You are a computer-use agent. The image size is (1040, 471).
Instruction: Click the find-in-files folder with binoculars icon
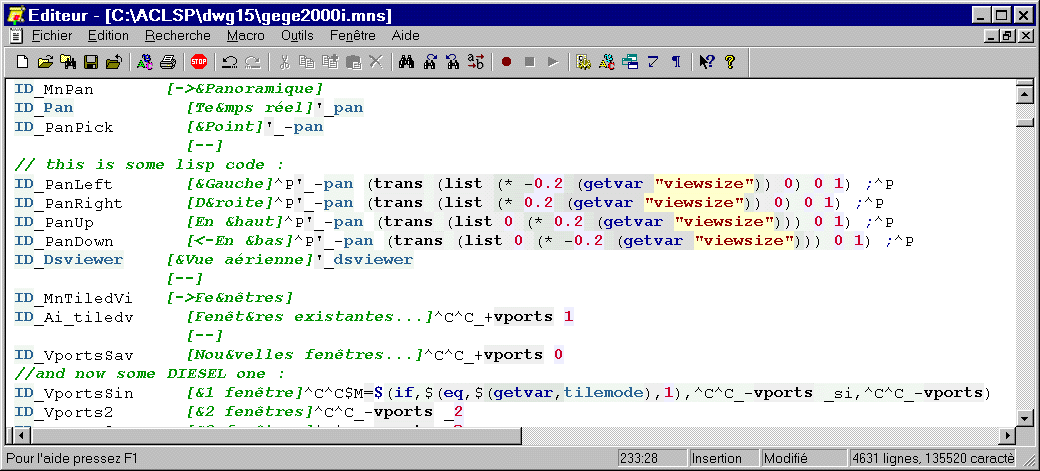point(68,62)
